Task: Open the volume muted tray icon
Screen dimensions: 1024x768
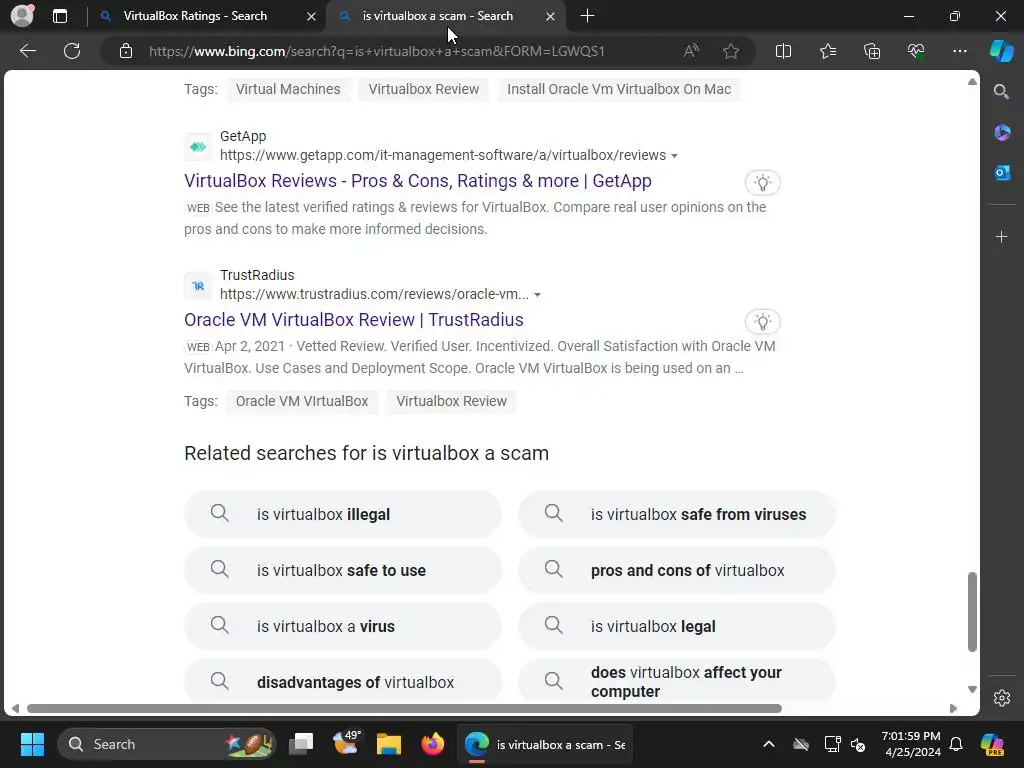Action: 858,744
